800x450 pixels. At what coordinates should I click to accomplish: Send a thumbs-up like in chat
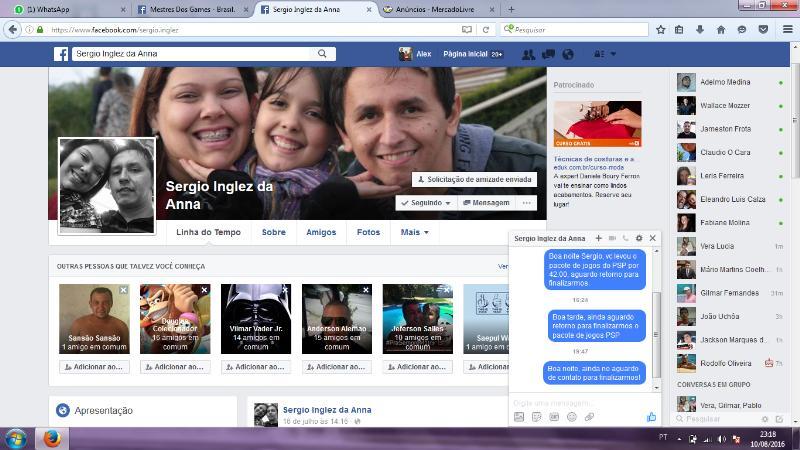(x=651, y=416)
